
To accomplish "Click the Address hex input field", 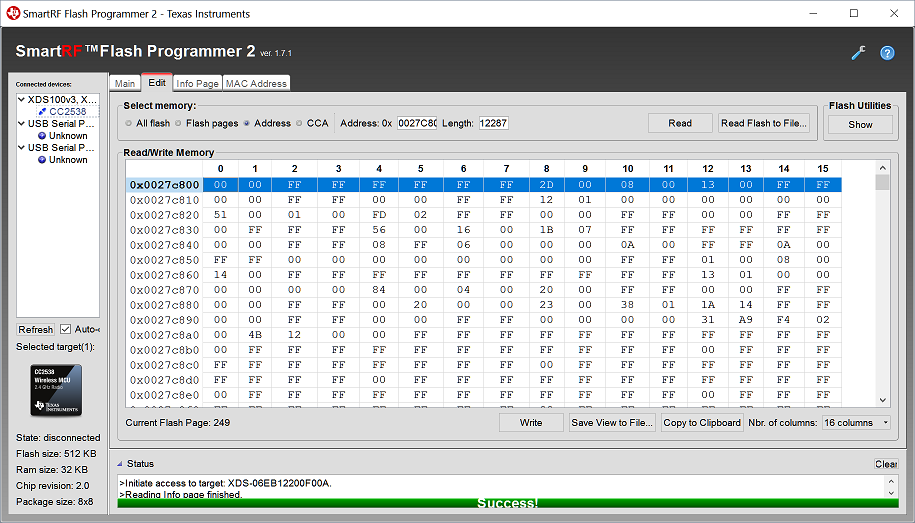I will (417, 123).
